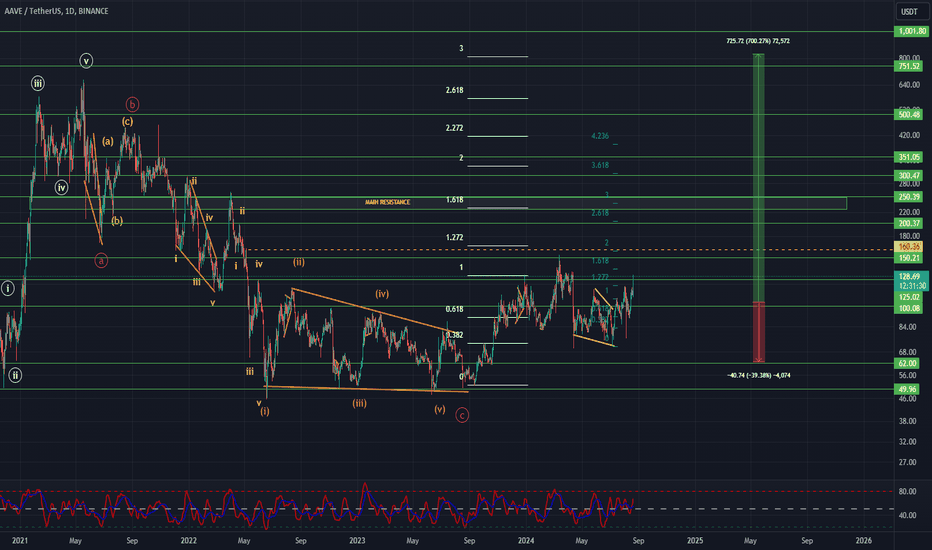The height and width of the screenshot is (550, 932).
Task: Select the 150.21 price level label
Action: (909, 257)
